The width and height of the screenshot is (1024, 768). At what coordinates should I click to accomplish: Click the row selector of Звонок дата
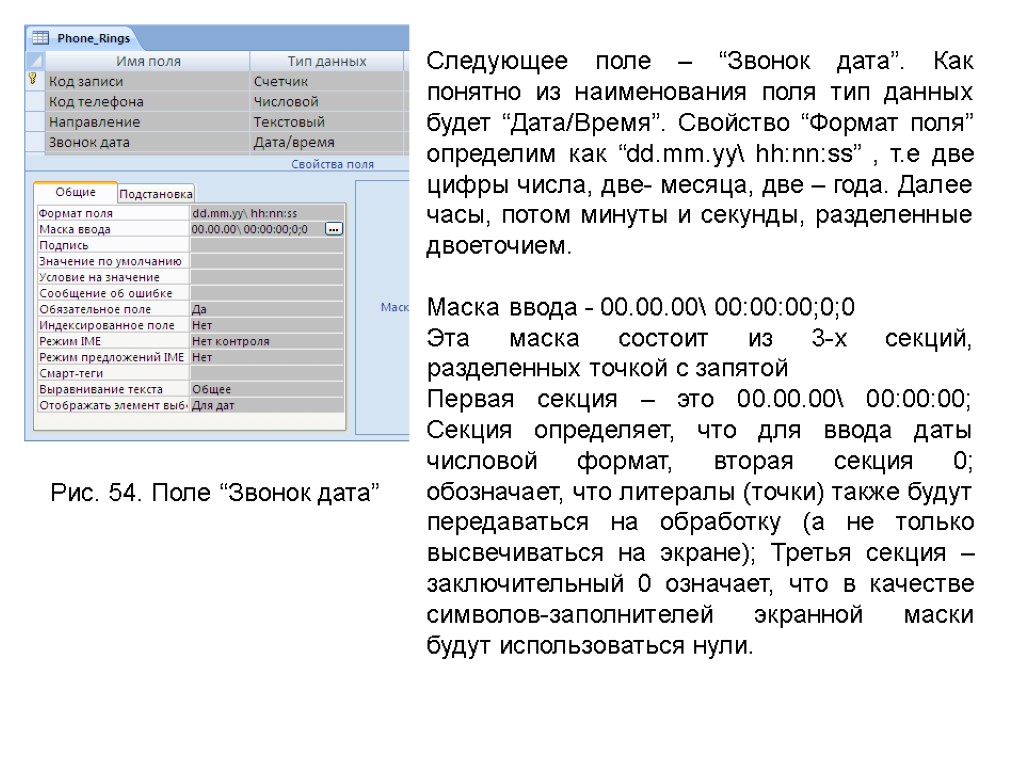pyautogui.click(x=35, y=142)
